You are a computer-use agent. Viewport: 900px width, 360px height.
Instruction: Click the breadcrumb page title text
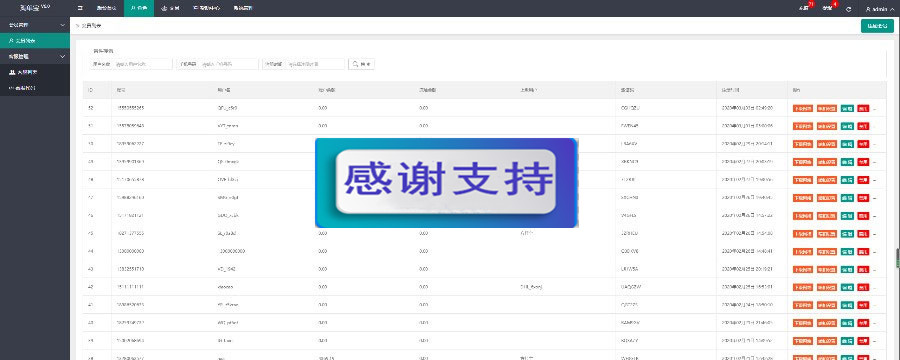91,26
